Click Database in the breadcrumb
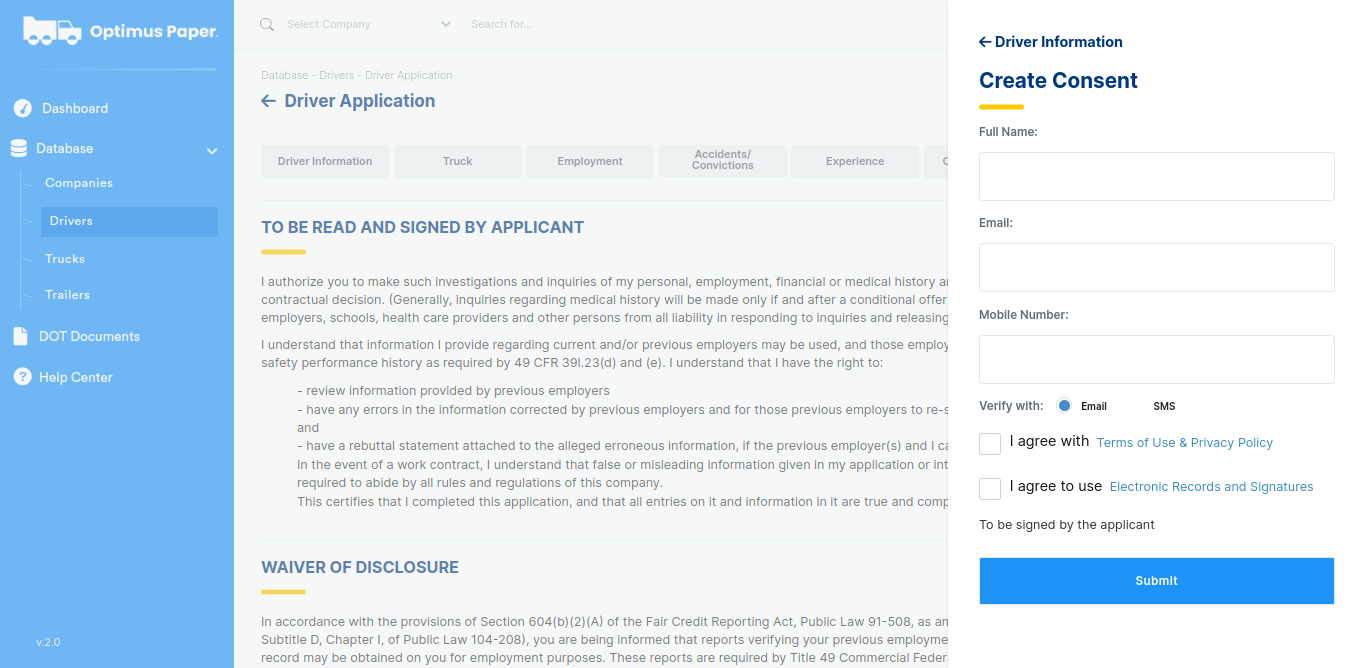The width and height of the screenshot is (1351, 668). coord(285,75)
